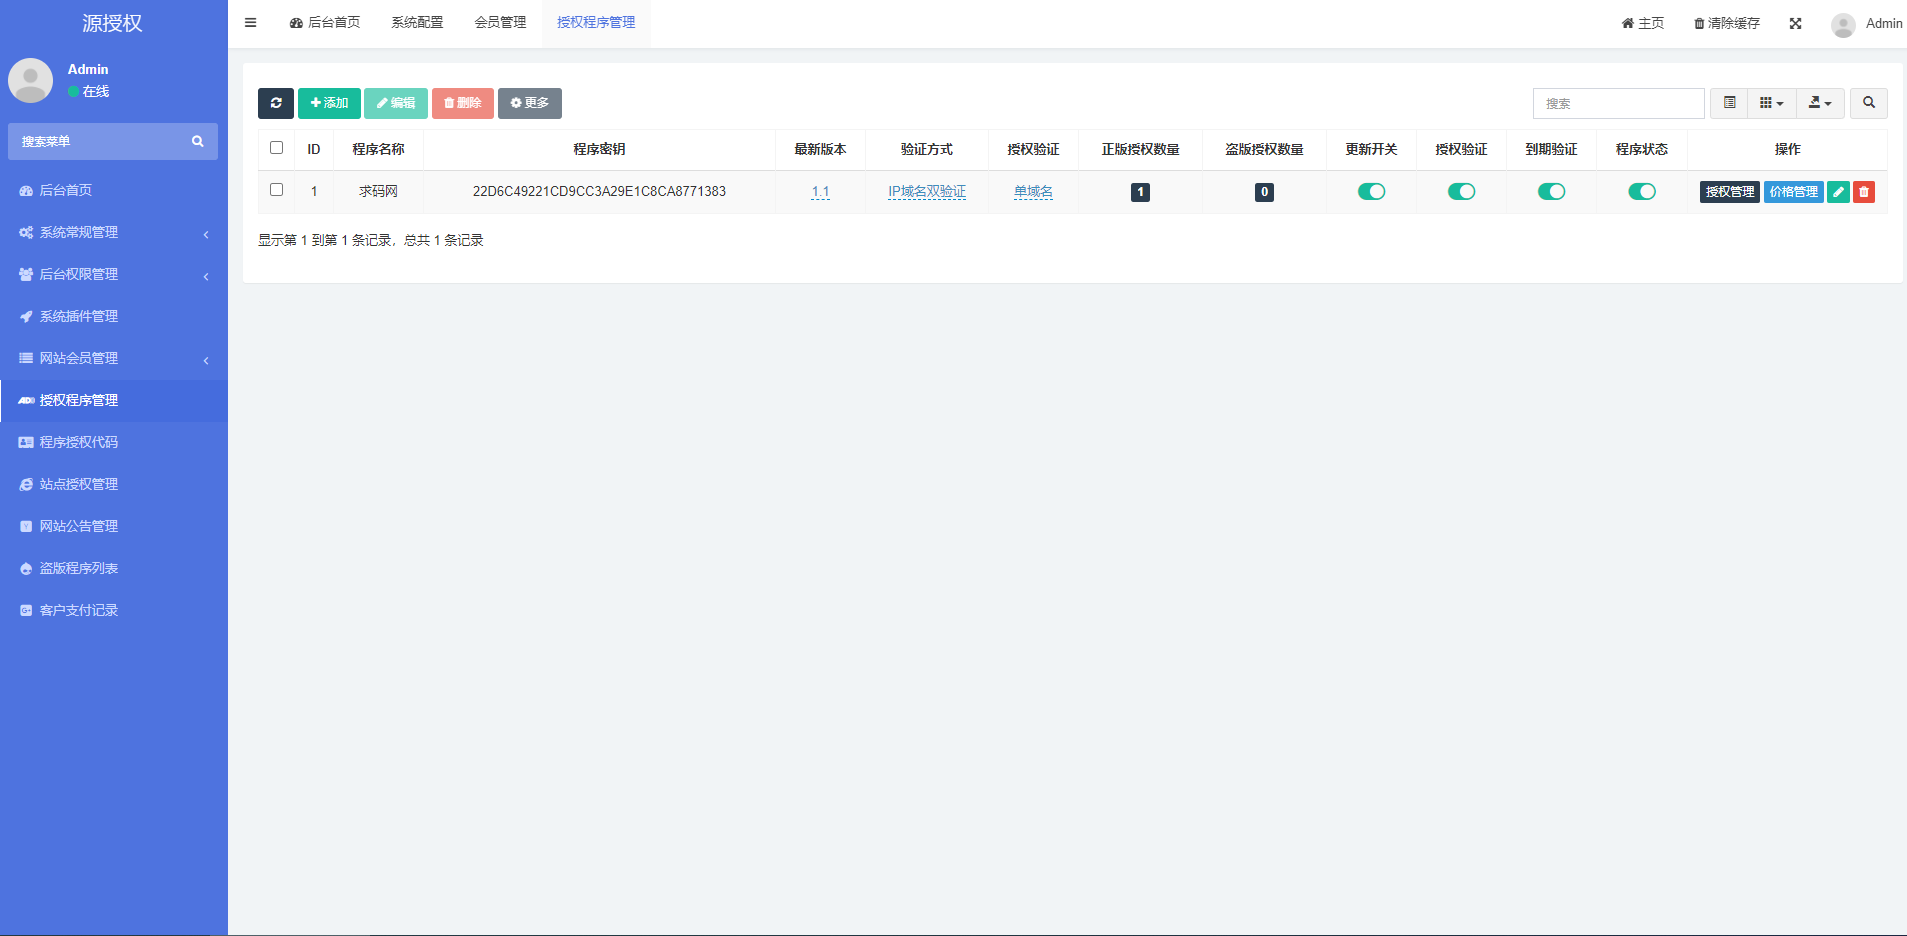Focus the table 搜索 input field

coord(1618,103)
